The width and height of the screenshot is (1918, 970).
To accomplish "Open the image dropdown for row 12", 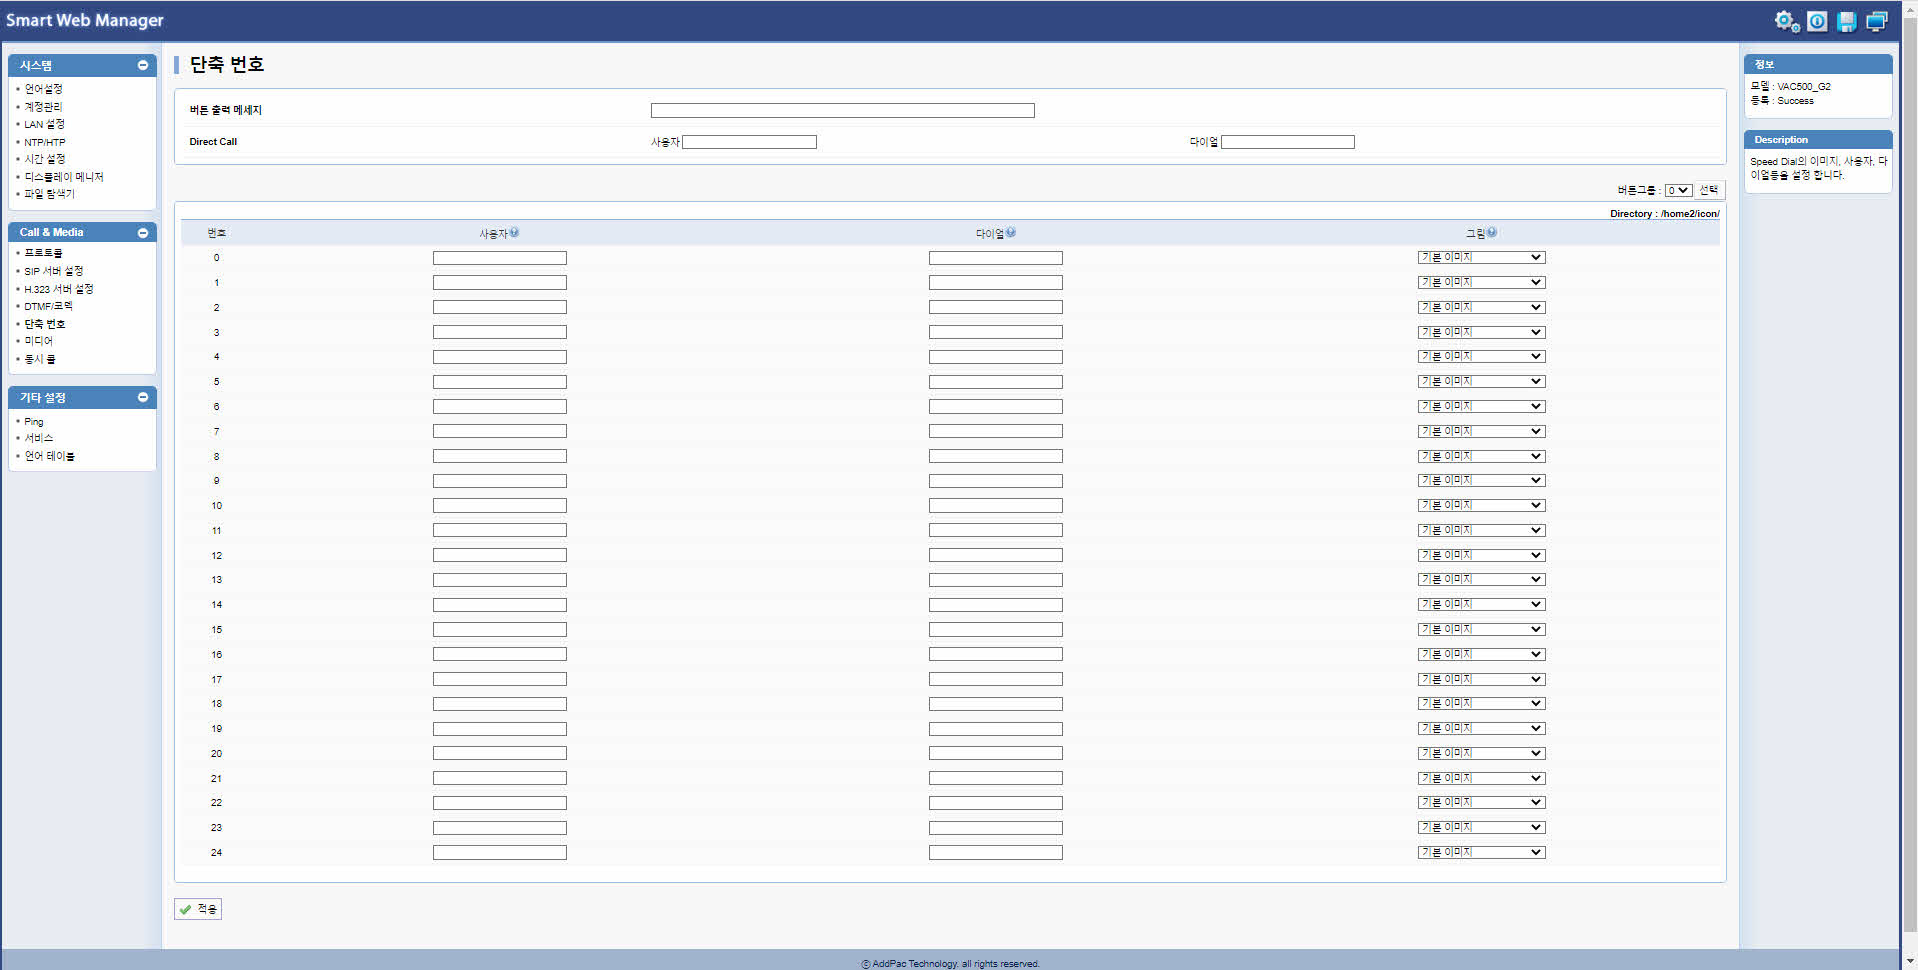I will coord(1481,555).
